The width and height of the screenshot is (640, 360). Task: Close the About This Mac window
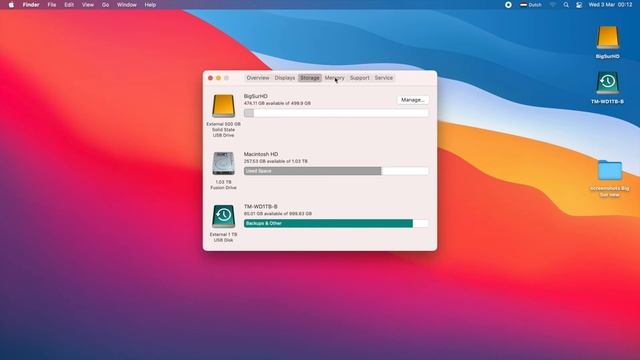pos(210,78)
